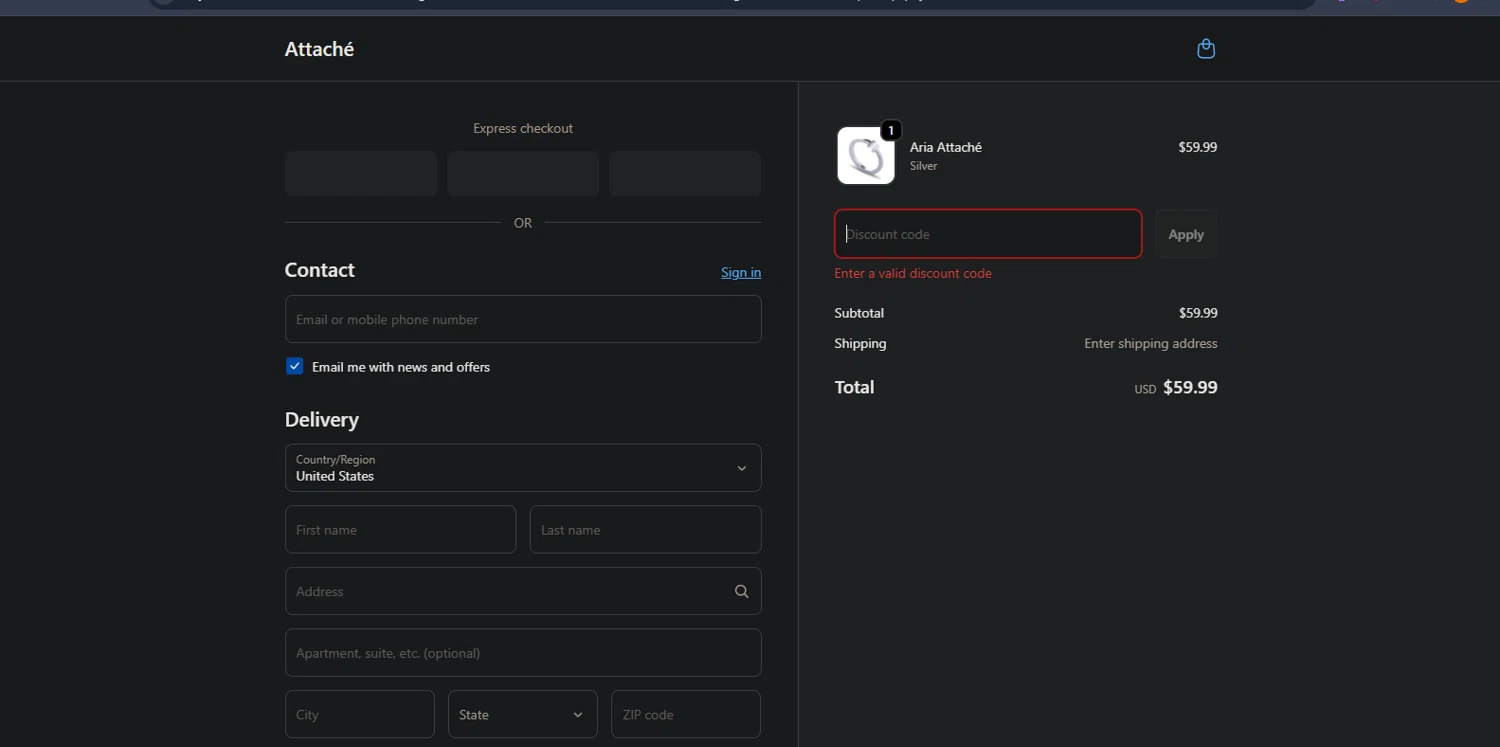Click the 'Express checkout' heading text
Screen dimensions: 1500x747
(523, 128)
